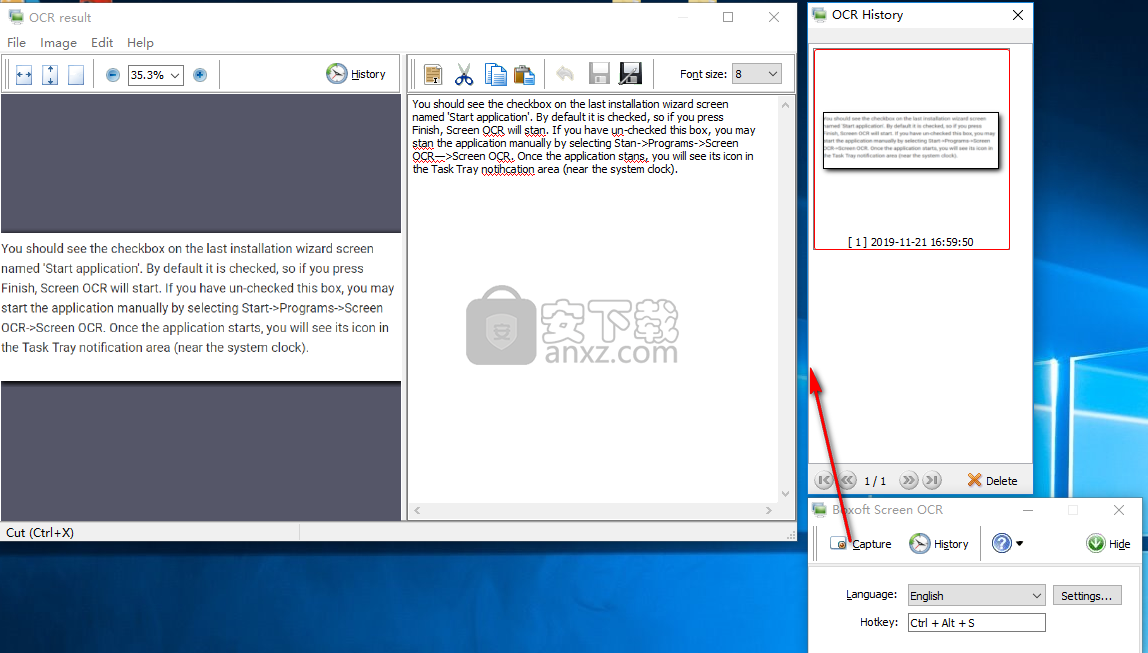Click the text pane horizontal scrollbar left arrow

click(417, 510)
